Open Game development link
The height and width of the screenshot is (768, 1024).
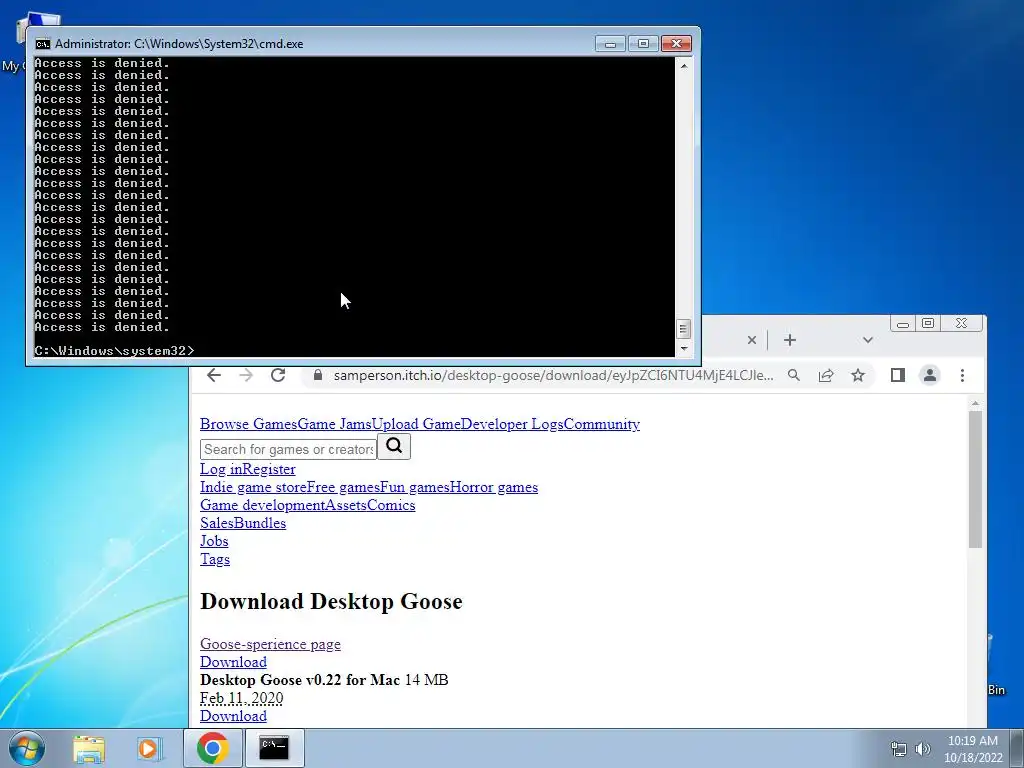263,505
